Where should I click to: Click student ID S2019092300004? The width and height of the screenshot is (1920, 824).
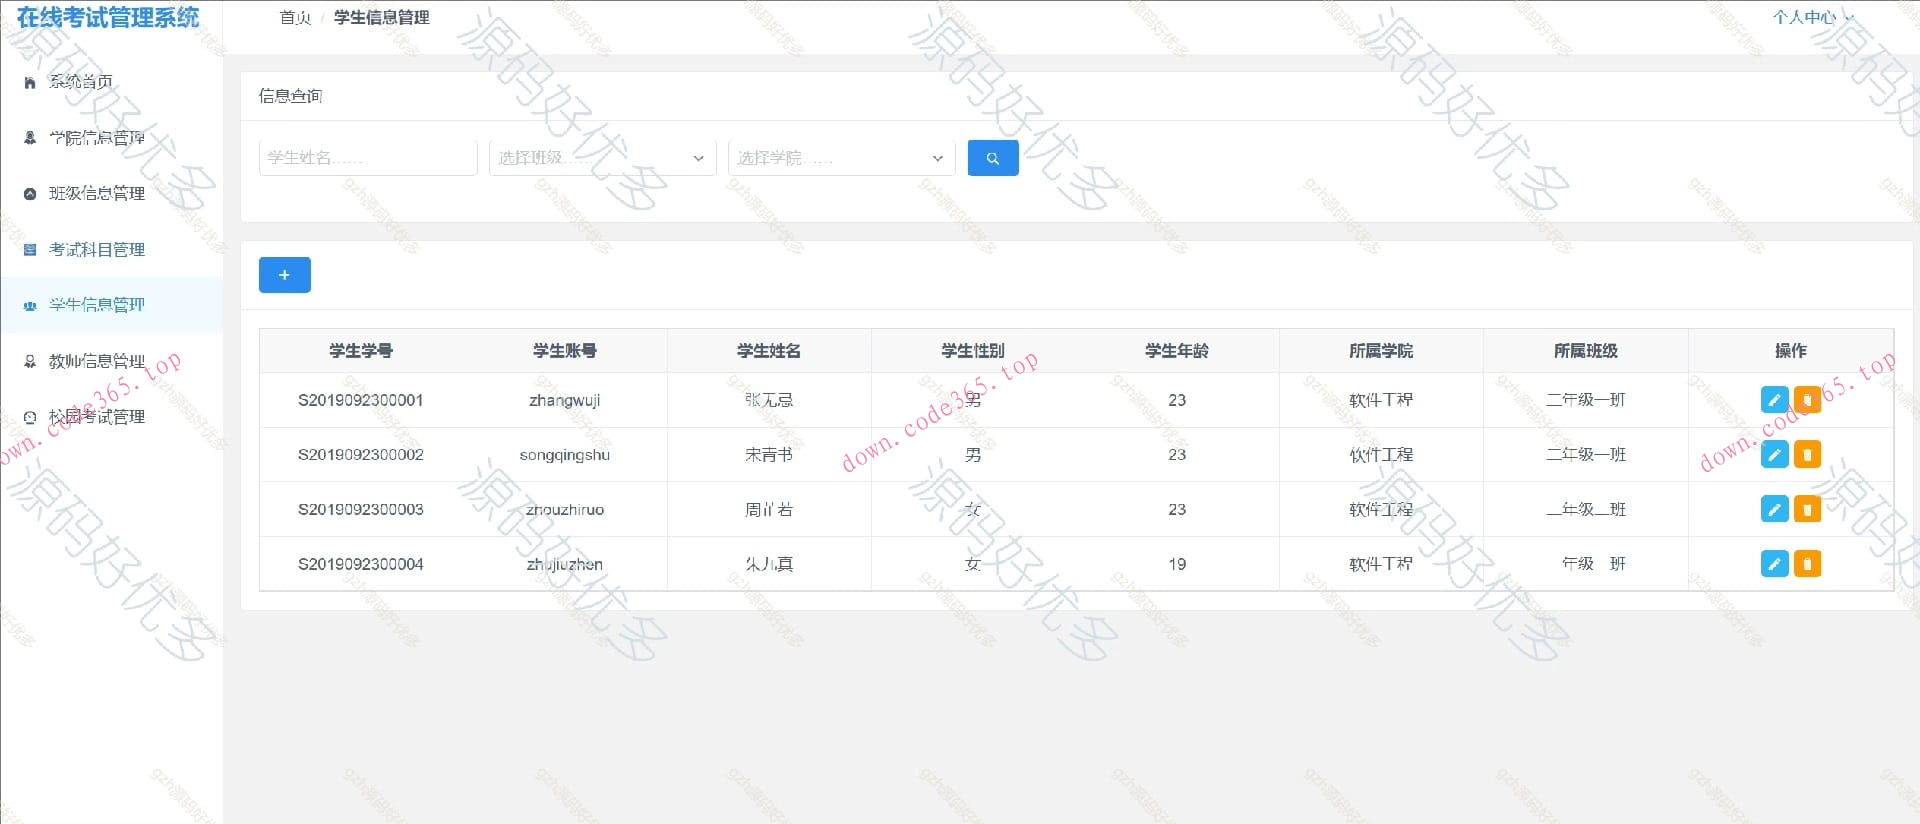click(361, 564)
